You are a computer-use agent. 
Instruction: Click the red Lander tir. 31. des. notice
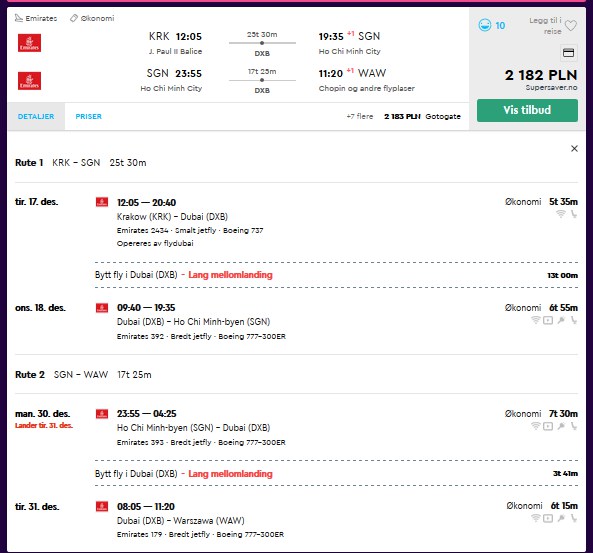coord(44,425)
